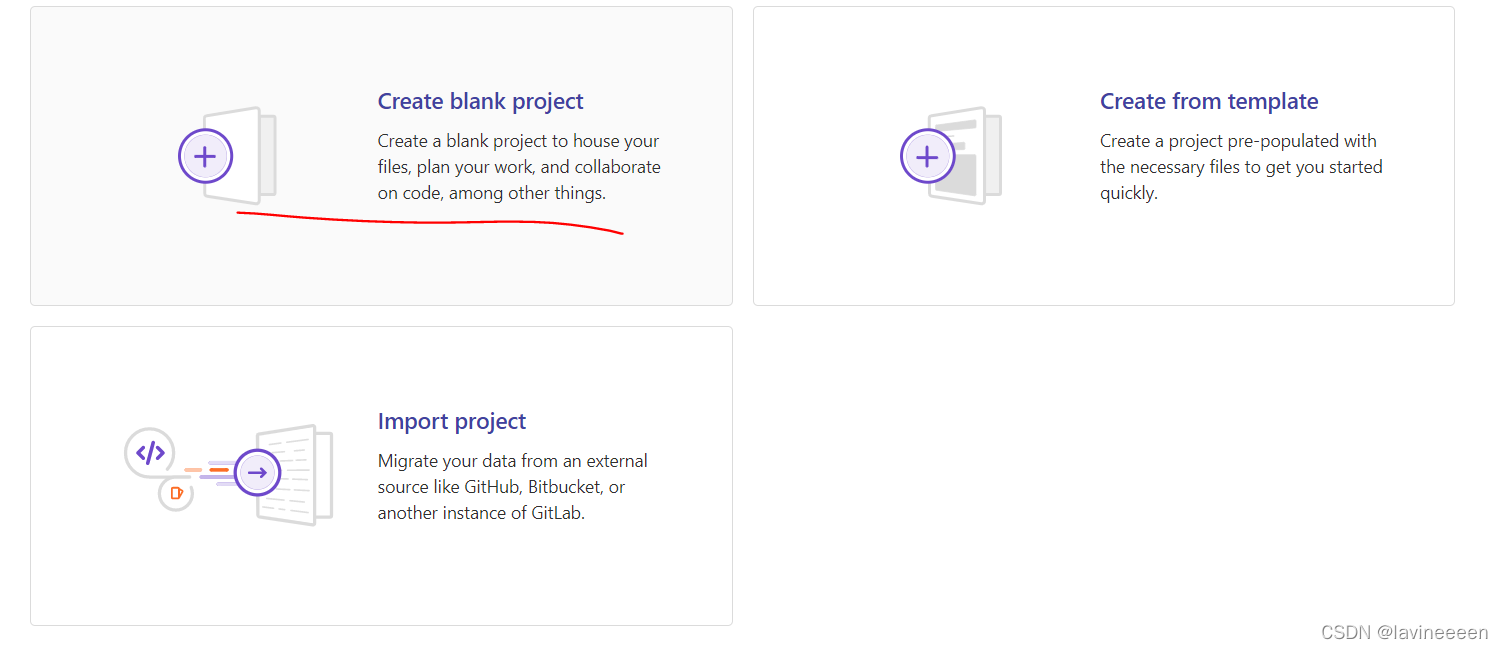This screenshot has height=649, width=1503.
Task: Click text 'Create a project pre-populated with'
Action: pyautogui.click(x=1238, y=141)
